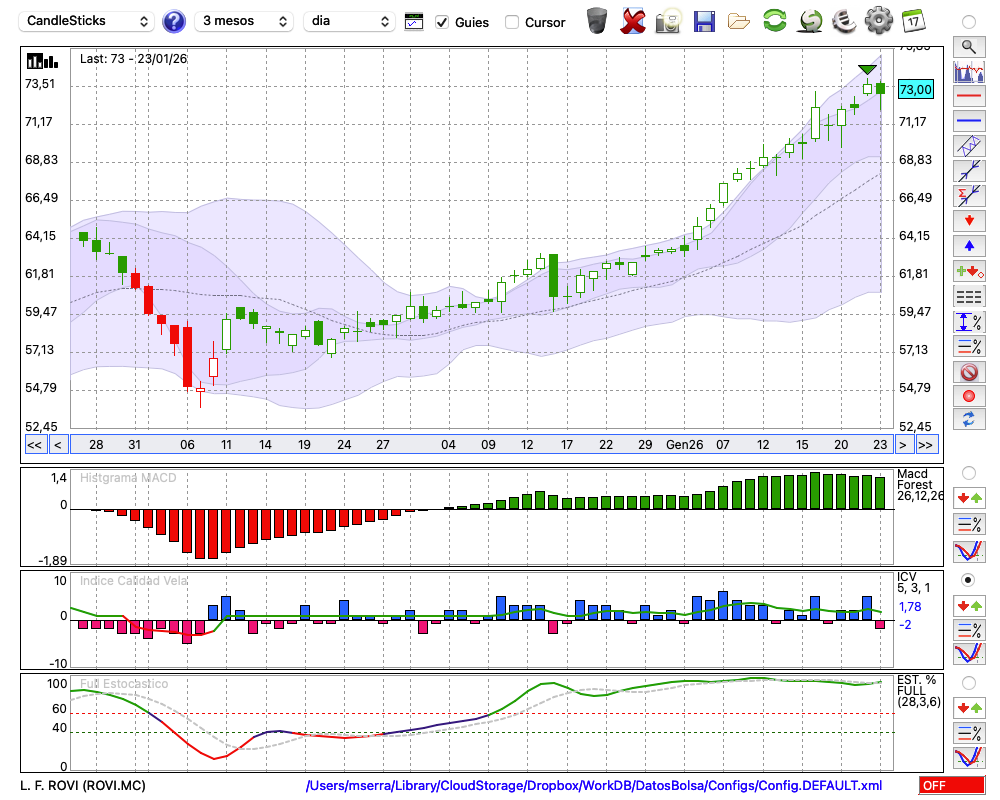Select the Full Estocastico panel radio button
The image size is (1000, 800).
968,683
